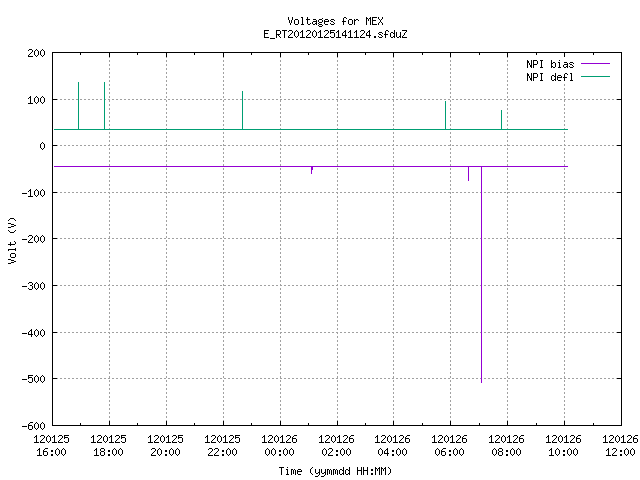Click the 'Time (yymmdd HH:MM)' x-axis label
Screen dimensions: 640x480
click(335, 471)
